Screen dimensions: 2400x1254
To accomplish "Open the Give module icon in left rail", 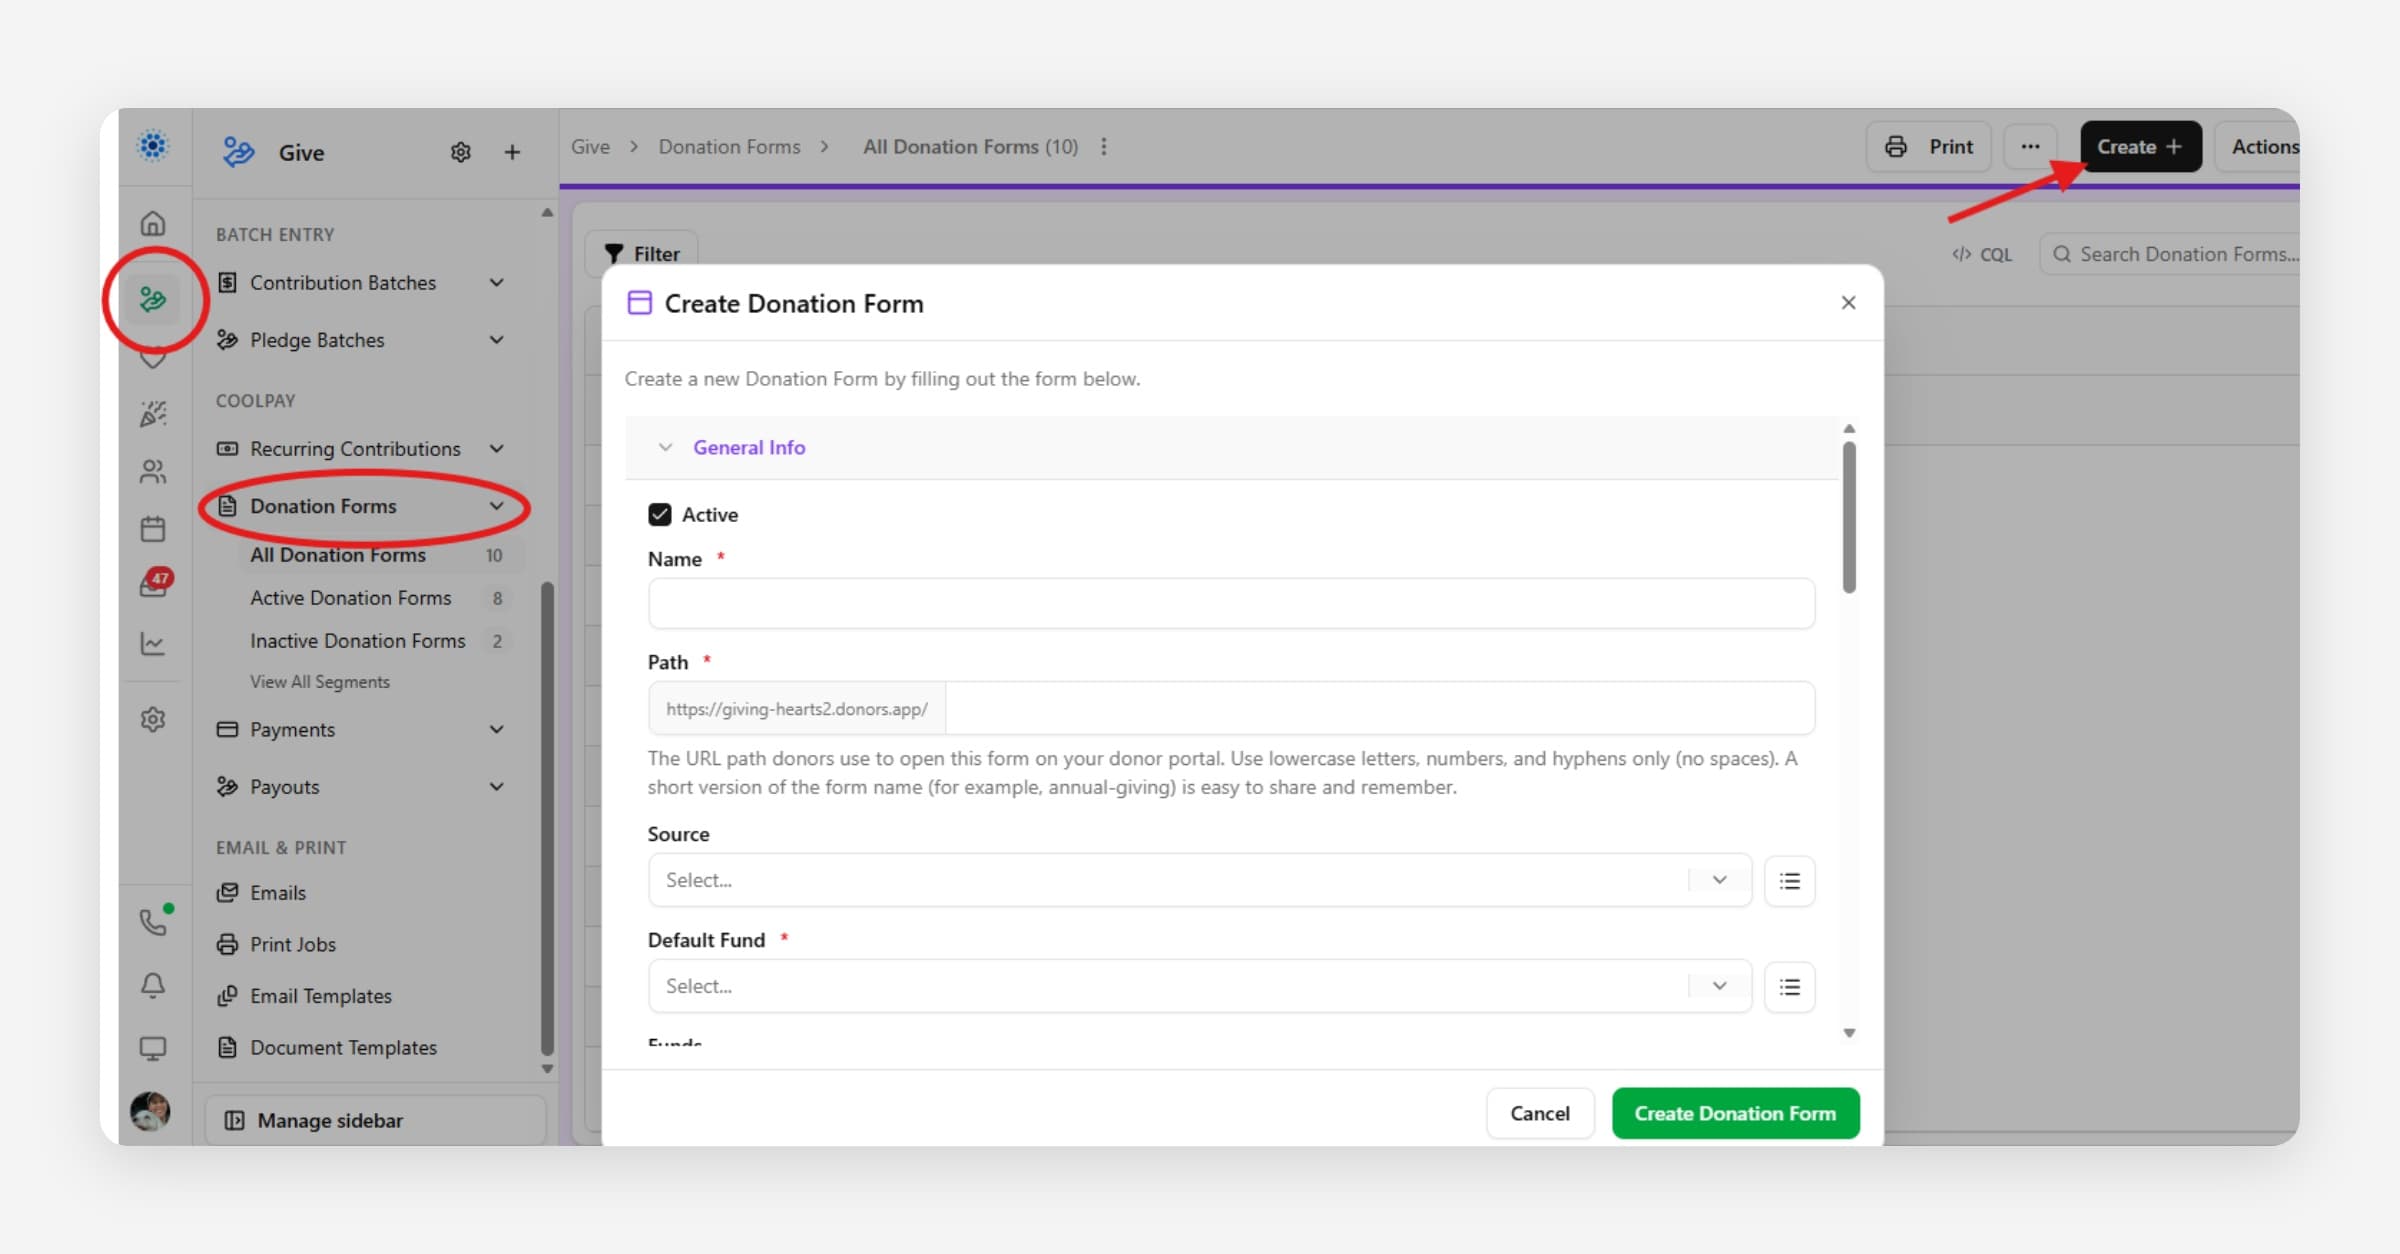I will pyautogui.click(x=153, y=298).
